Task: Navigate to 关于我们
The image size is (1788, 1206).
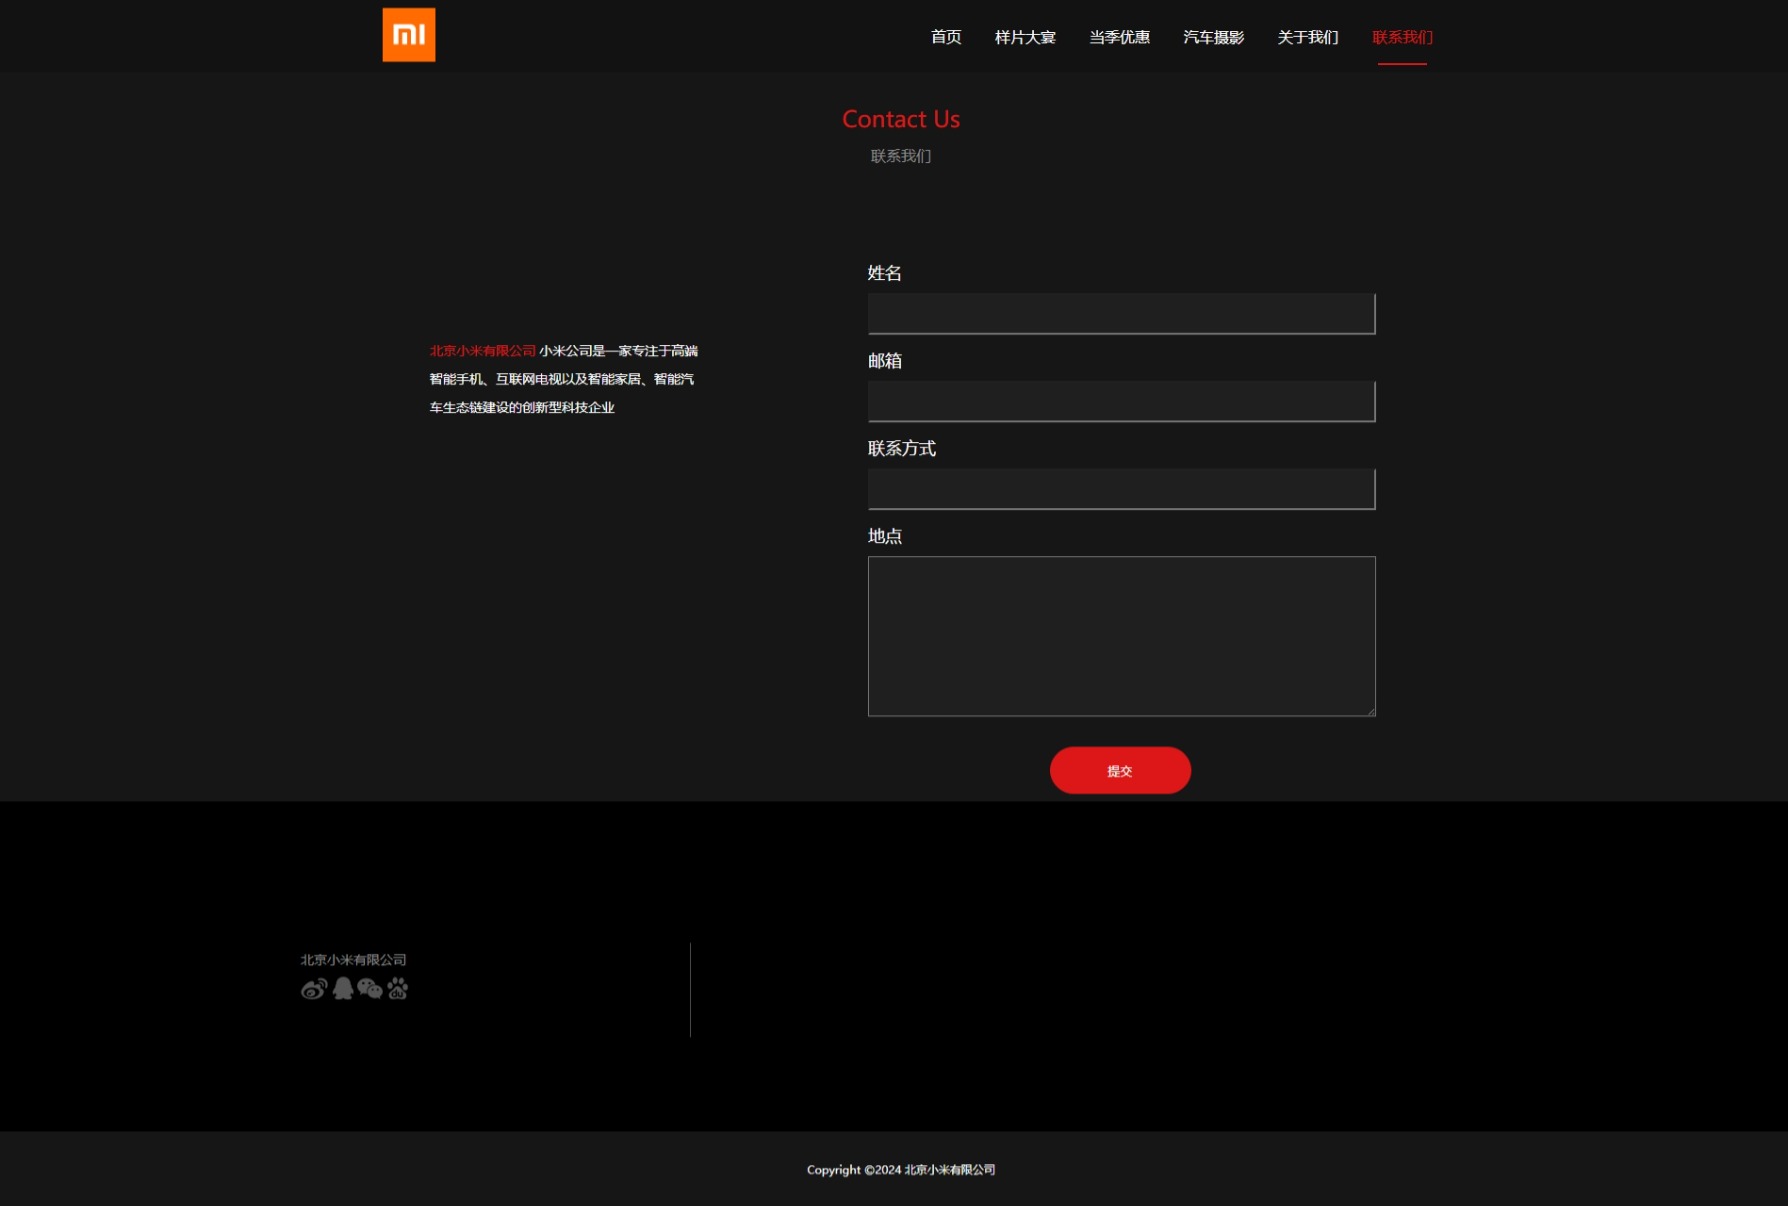Action: click(1307, 37)
